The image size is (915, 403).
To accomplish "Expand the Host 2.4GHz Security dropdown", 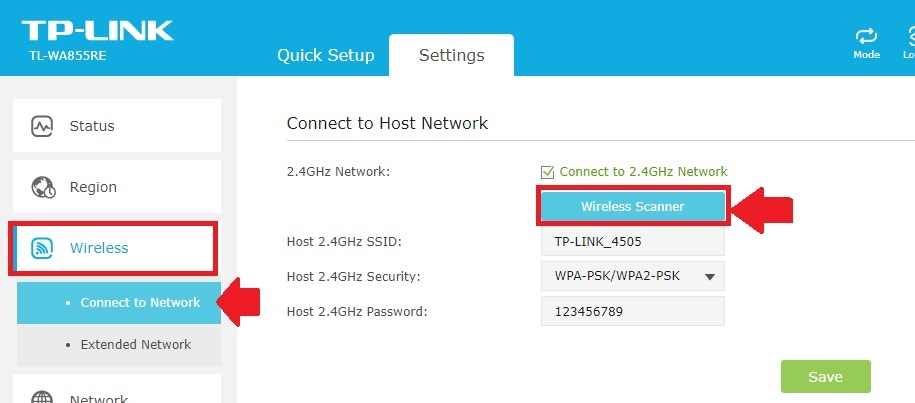I will click(632, 276).
